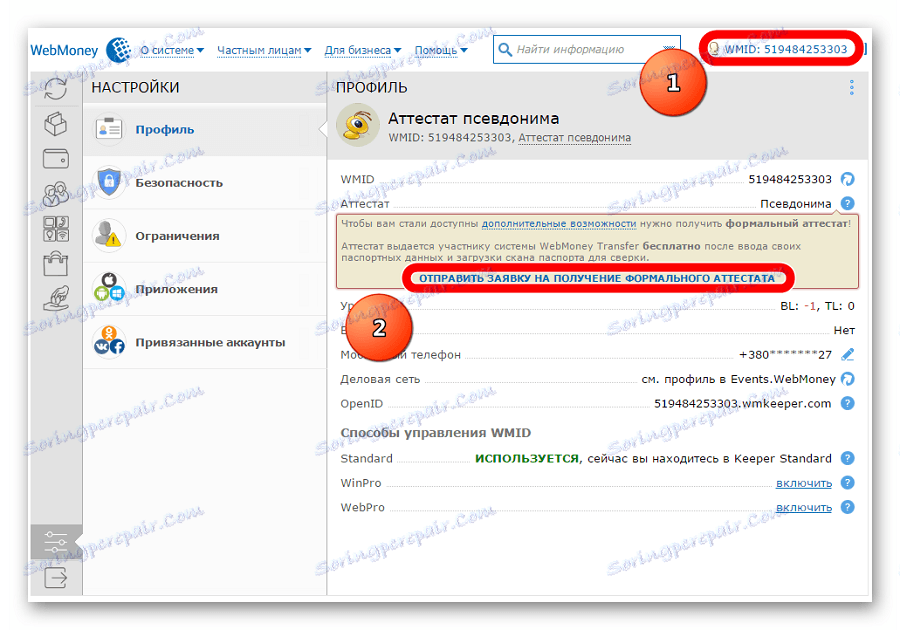Click the Профиль ID card icon

109,129
